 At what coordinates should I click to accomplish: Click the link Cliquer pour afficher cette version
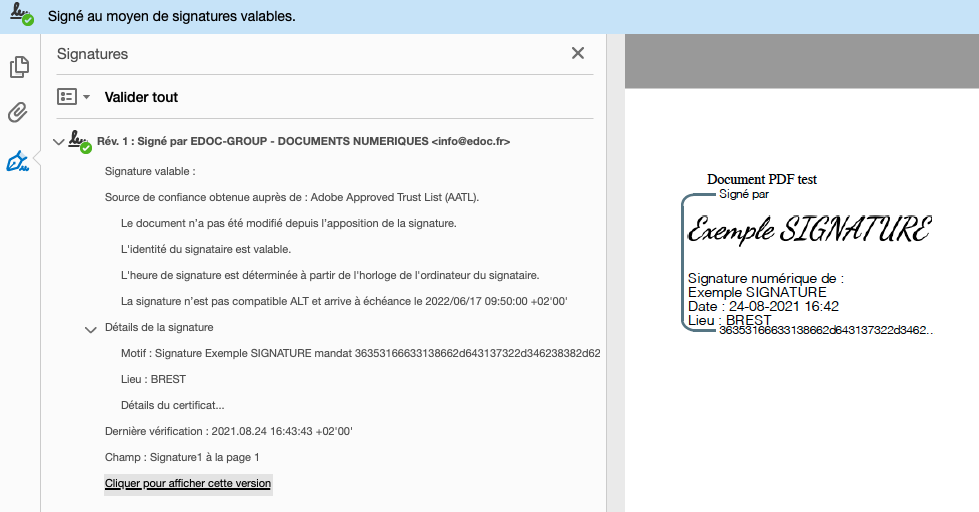pyautogui.click(x=188, y=483)
